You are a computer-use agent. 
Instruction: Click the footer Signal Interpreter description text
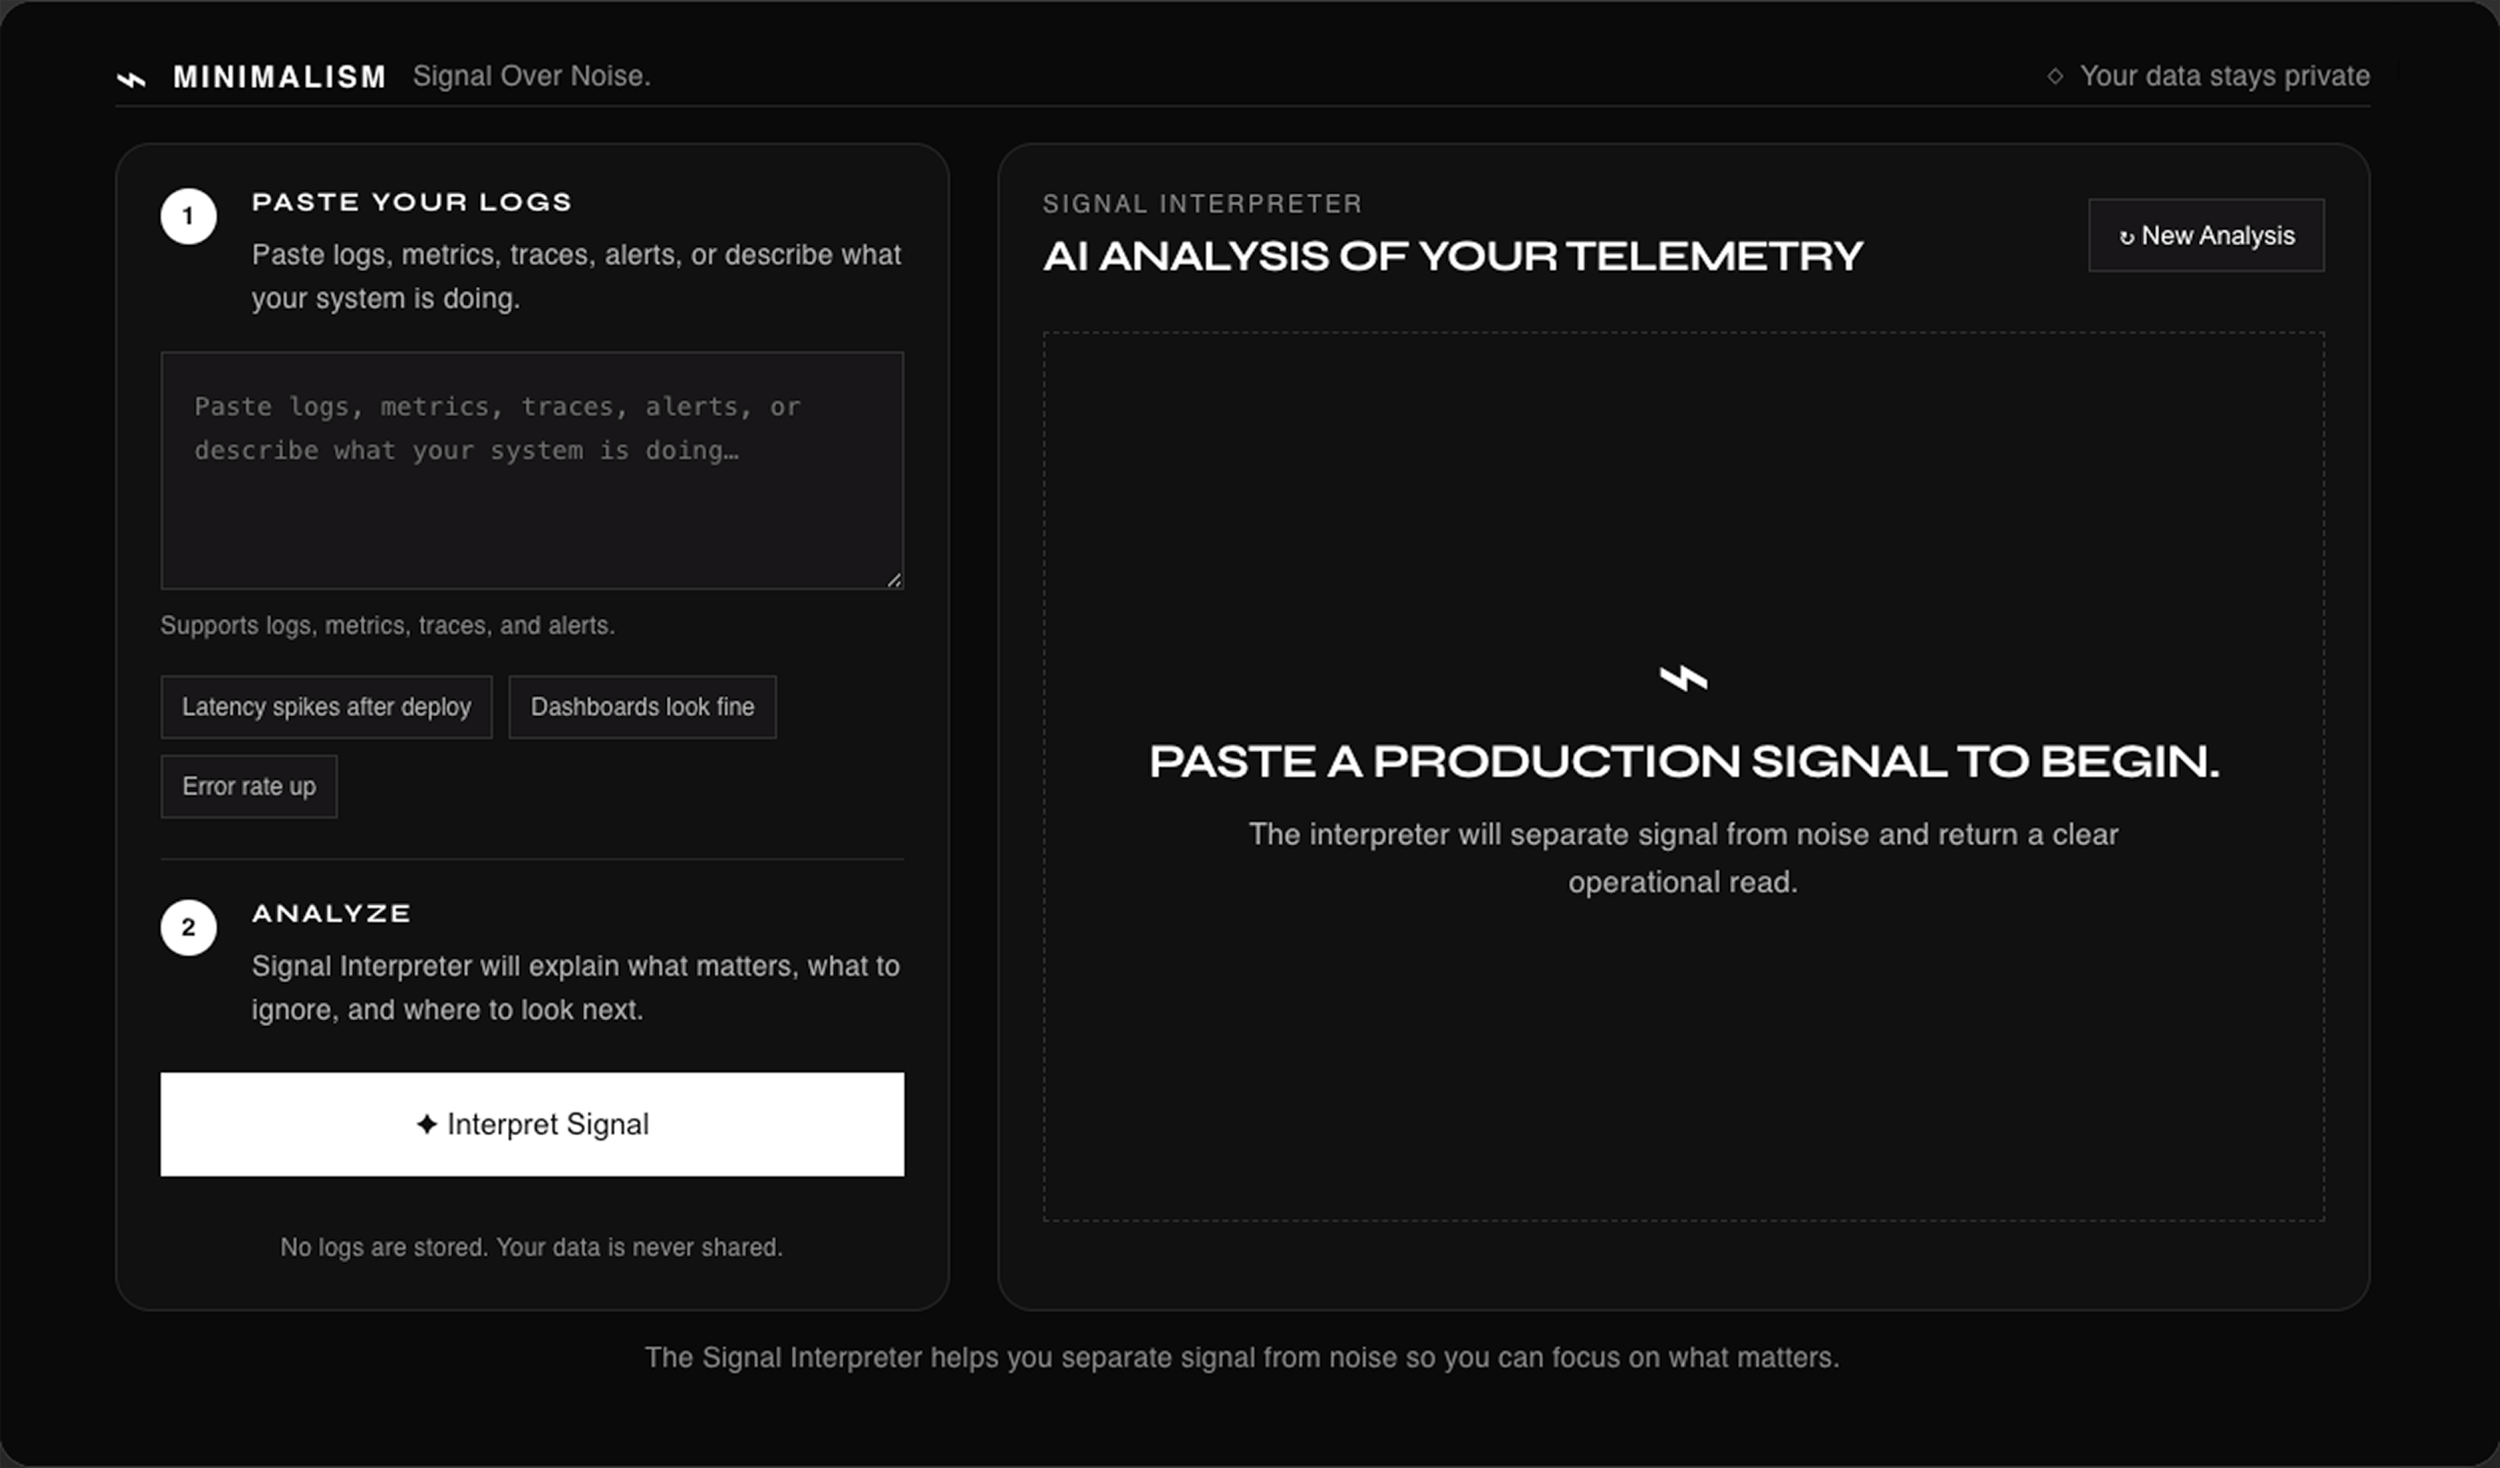tap(1242, 1357)
